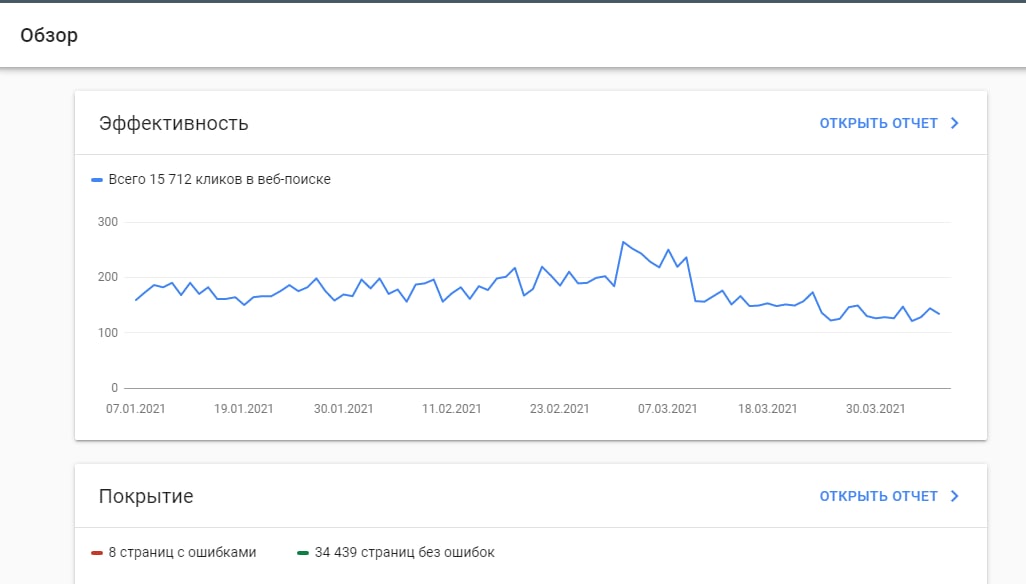The image size is (1026, 584).
Task: Click the 23.02.2021 date axis label
Action: click(559, 409)
